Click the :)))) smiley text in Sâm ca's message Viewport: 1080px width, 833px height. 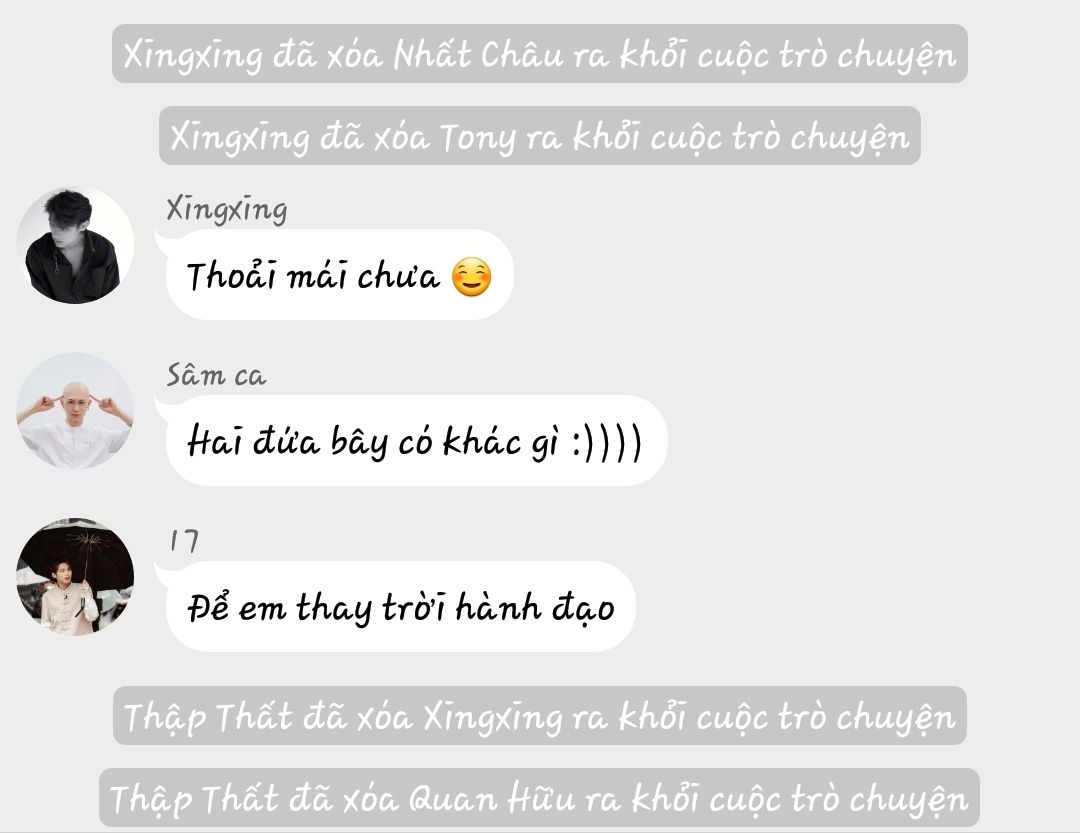point(607,442)
